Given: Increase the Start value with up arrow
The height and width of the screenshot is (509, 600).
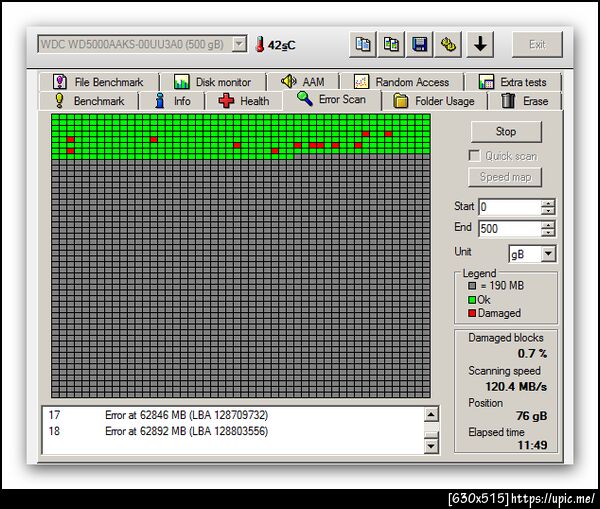Looking at the screenshot, I should coord(548,203).
